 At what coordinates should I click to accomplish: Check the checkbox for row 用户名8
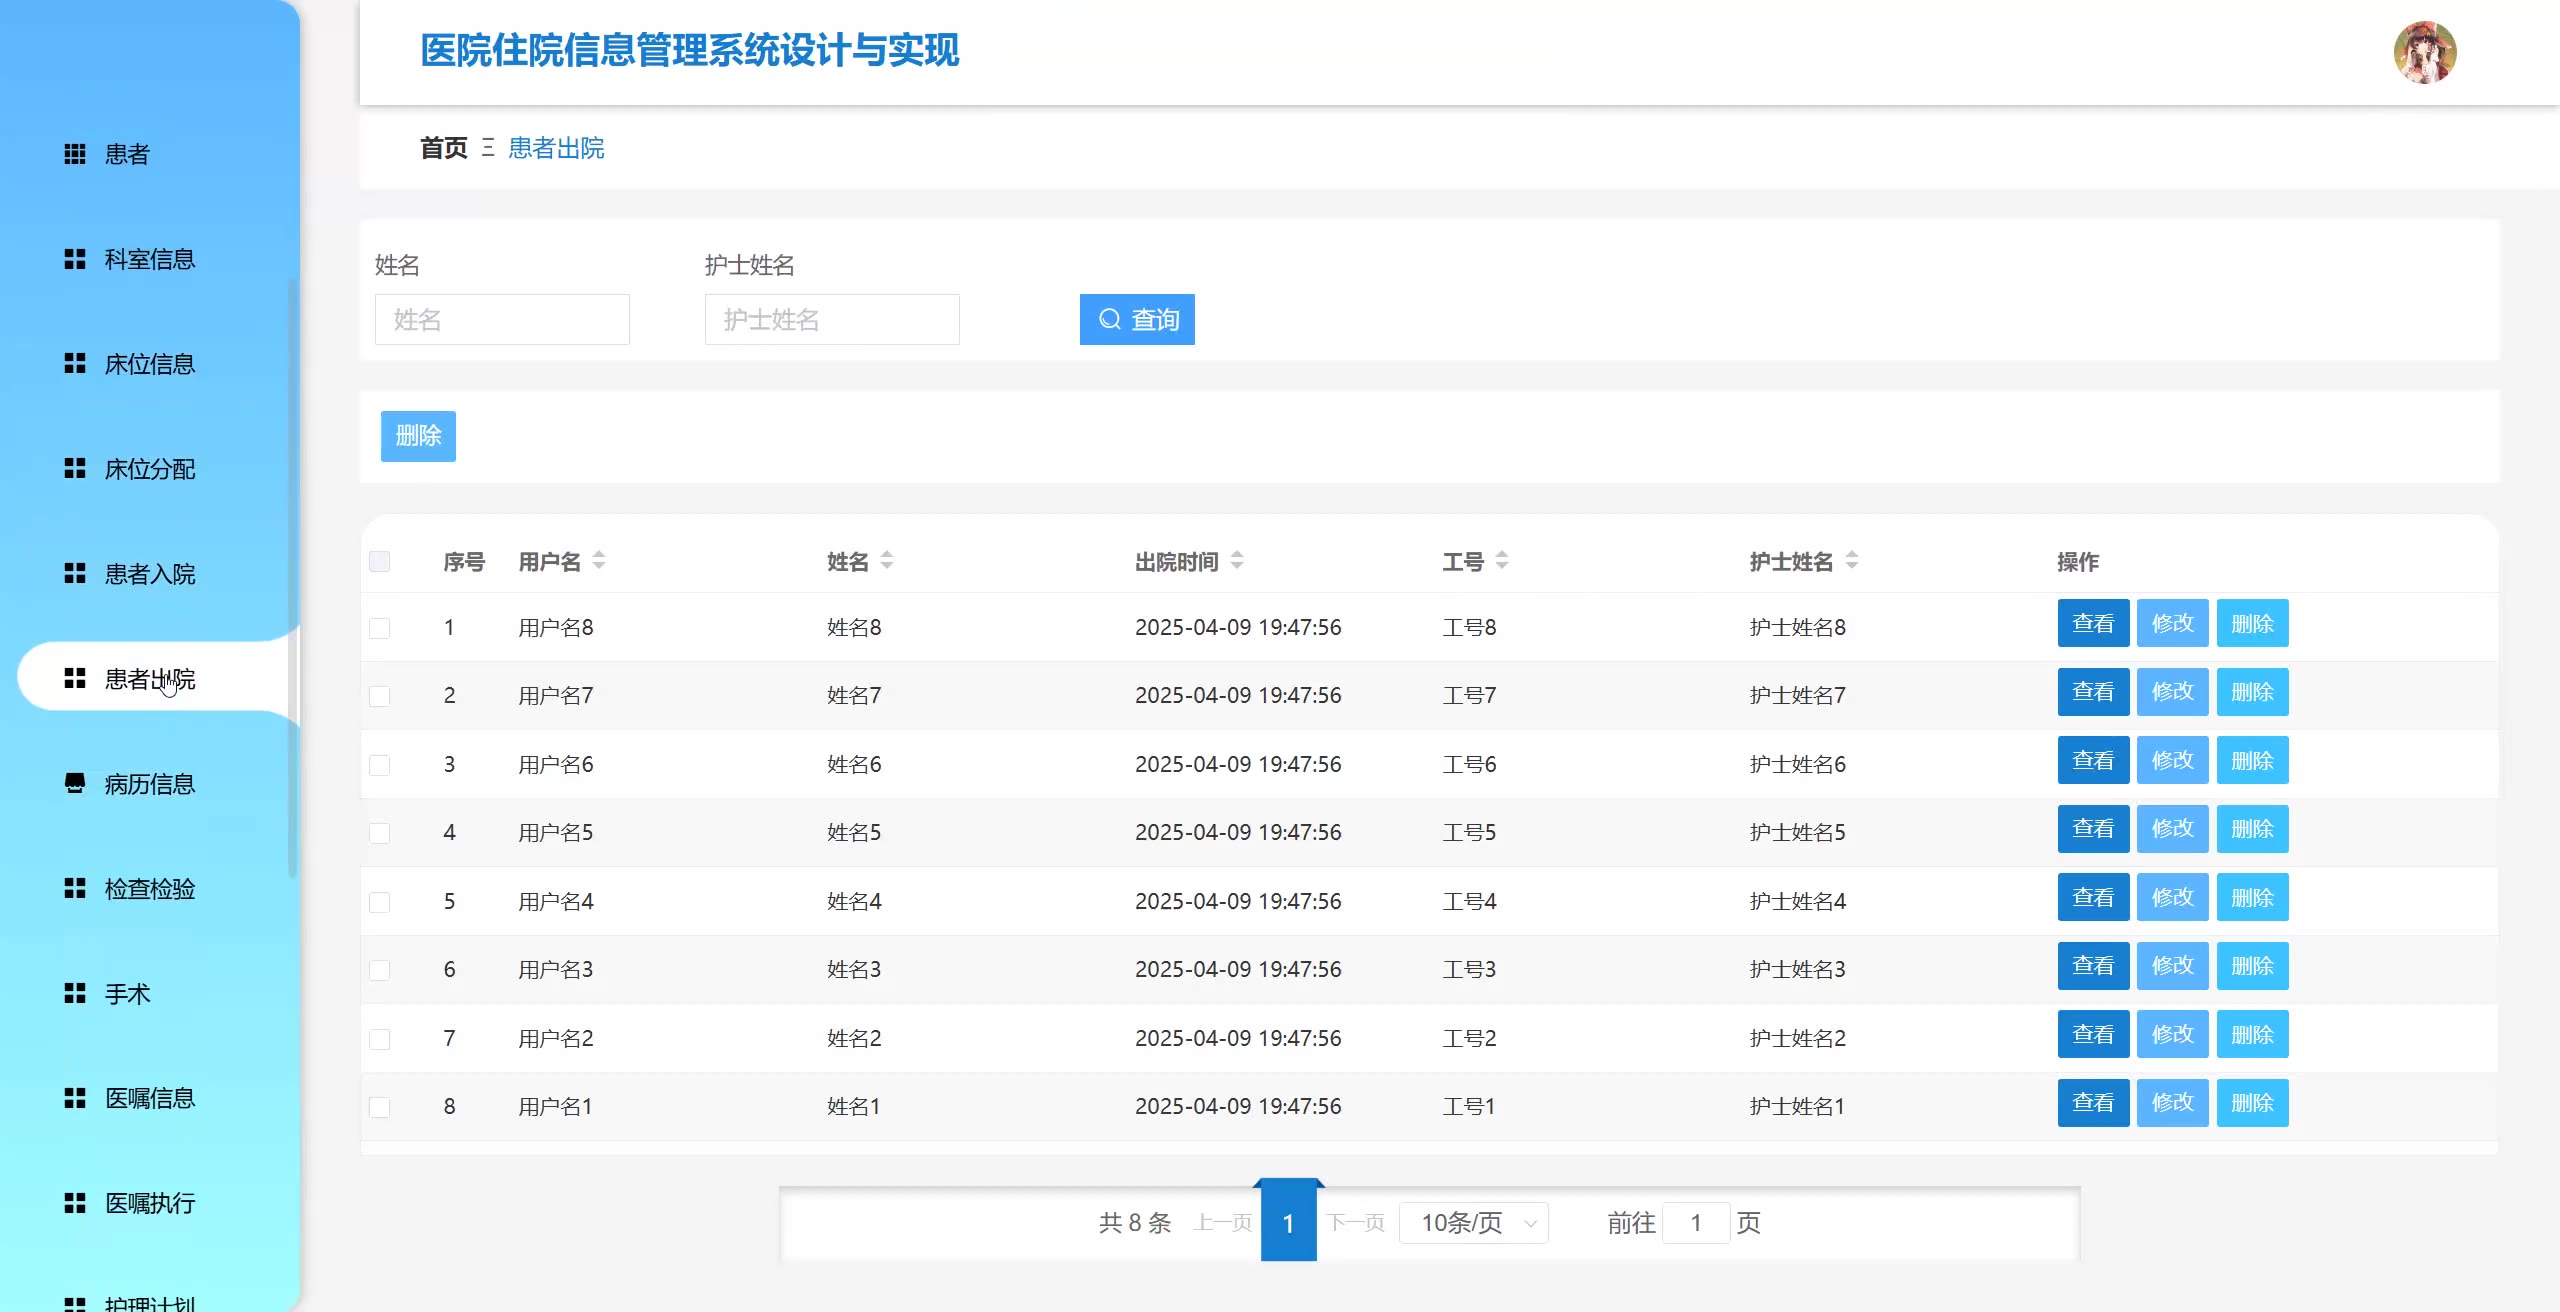point(380,628)
